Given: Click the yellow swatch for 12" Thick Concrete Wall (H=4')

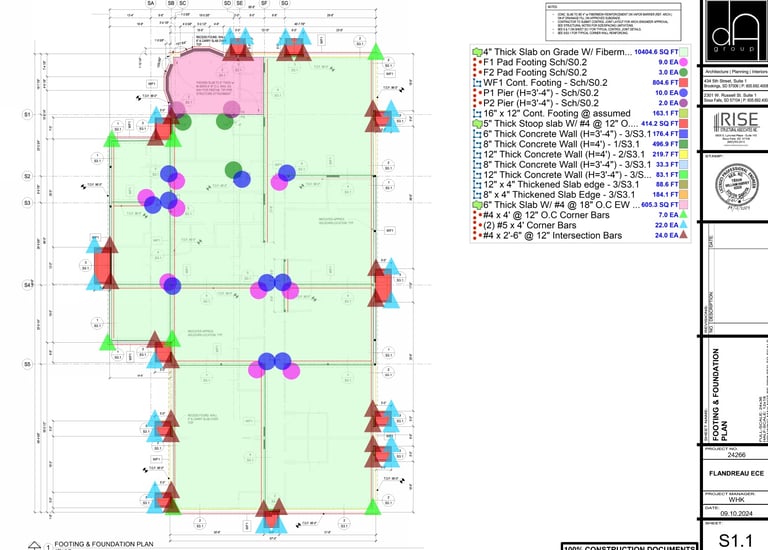Looking at the screenshot, I should tap(683, 154).
